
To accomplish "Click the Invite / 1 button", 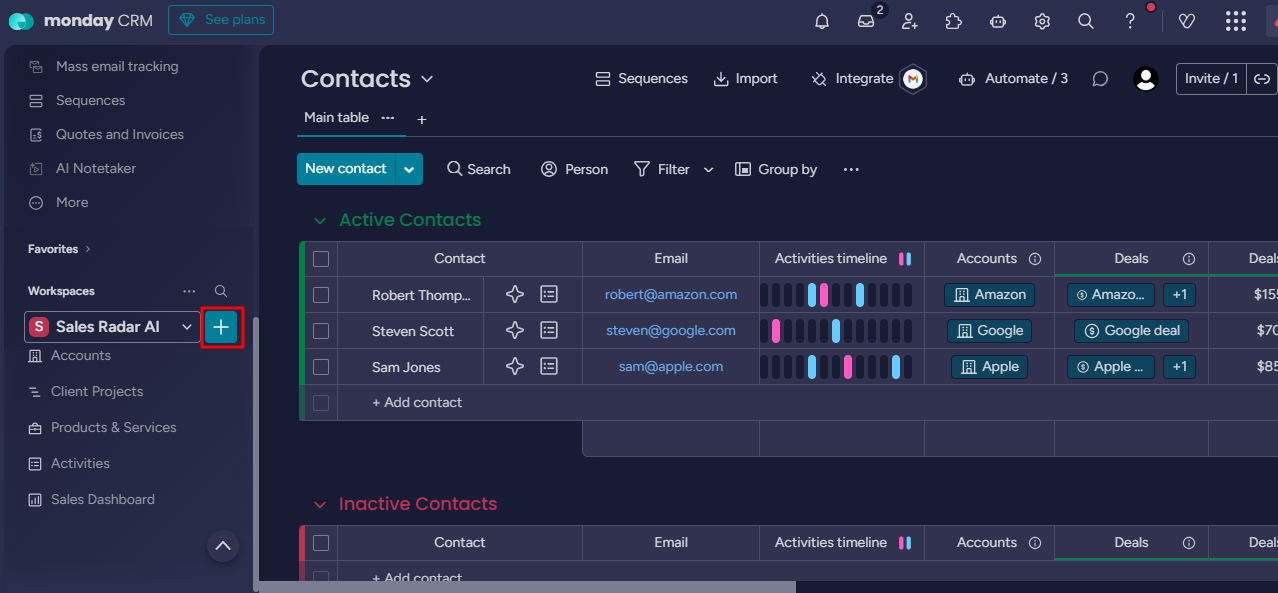I will pyautogui.click(x=1211, y=79).
